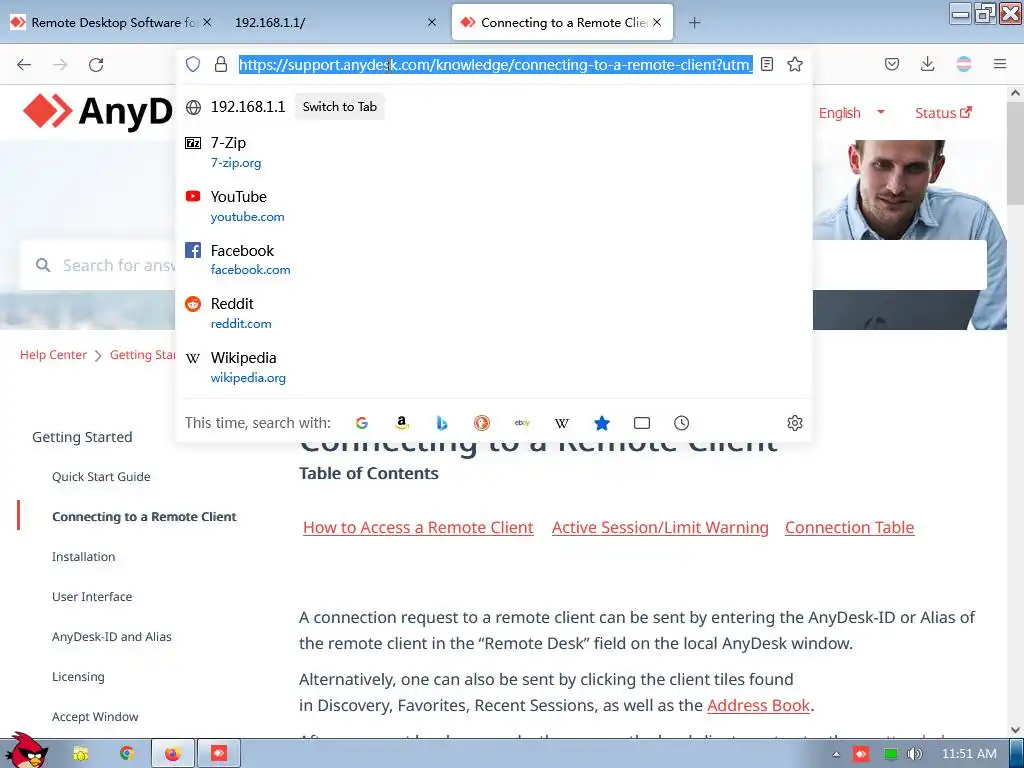Search with Amazon this time
The width and height of the screenshot is (1024, 768).
coord(402,423)
